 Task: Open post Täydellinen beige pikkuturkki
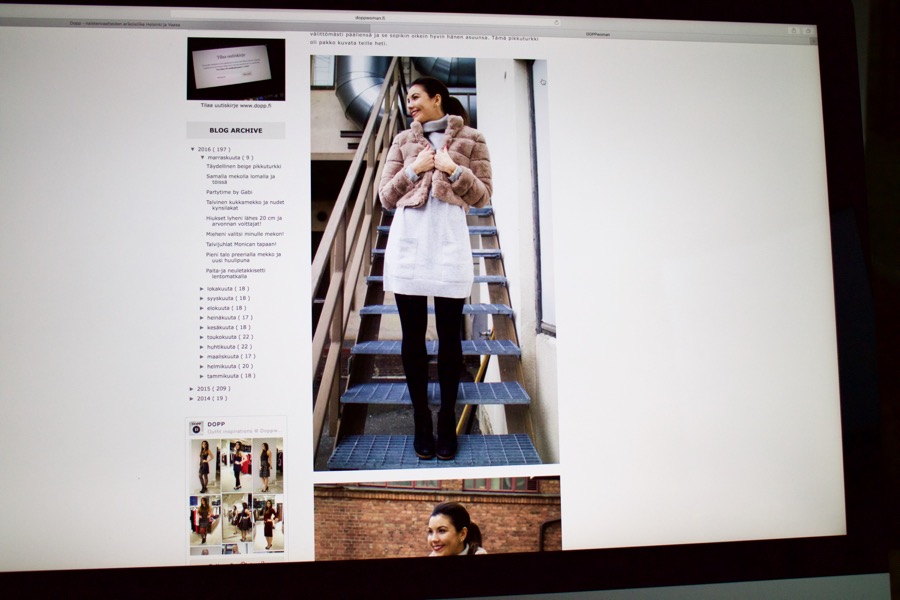tap(244, 167)
